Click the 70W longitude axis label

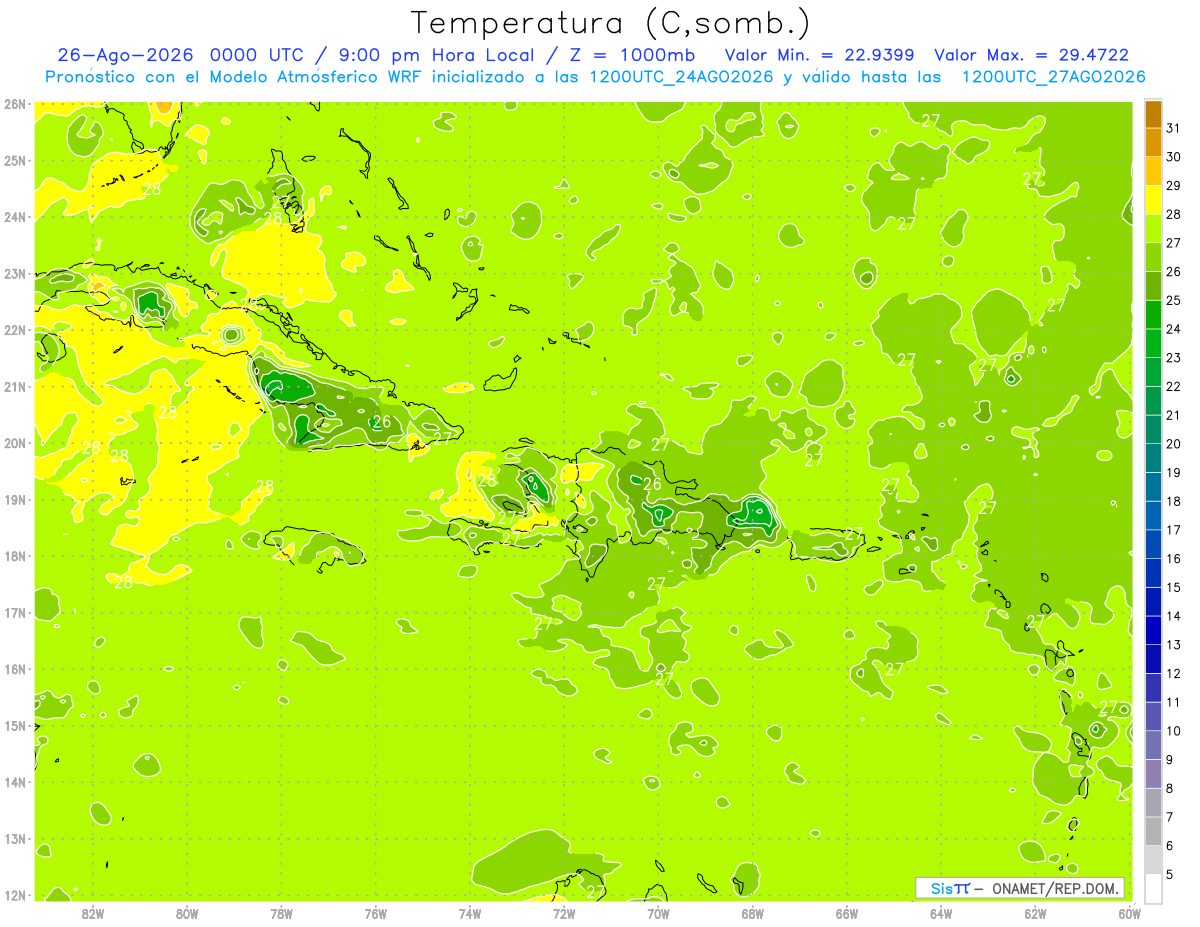tap(658, 913)
